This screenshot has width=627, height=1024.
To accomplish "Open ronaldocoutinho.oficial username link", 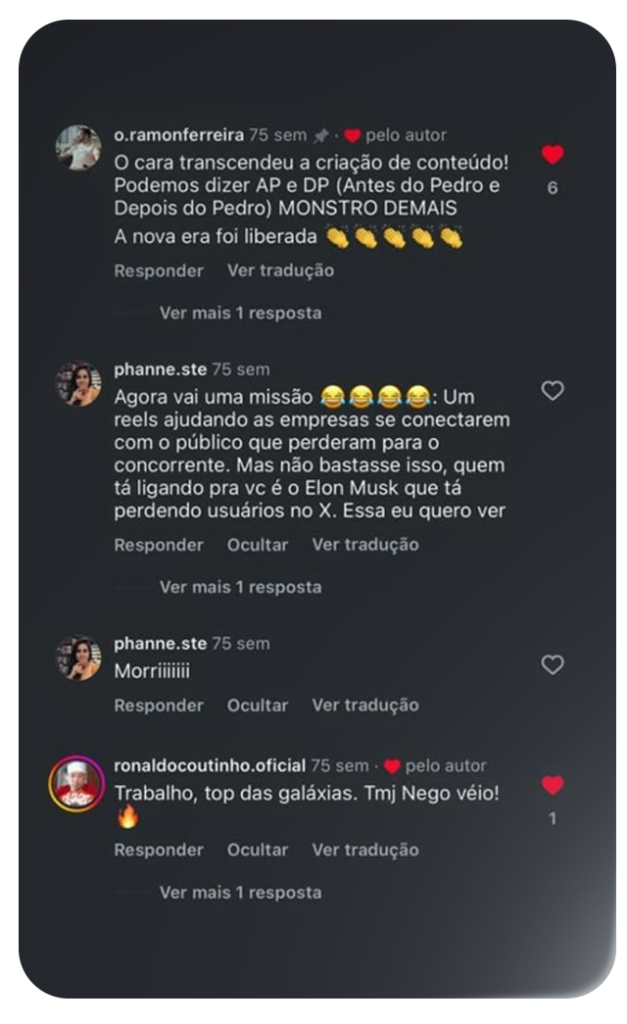I will point(209,766).
